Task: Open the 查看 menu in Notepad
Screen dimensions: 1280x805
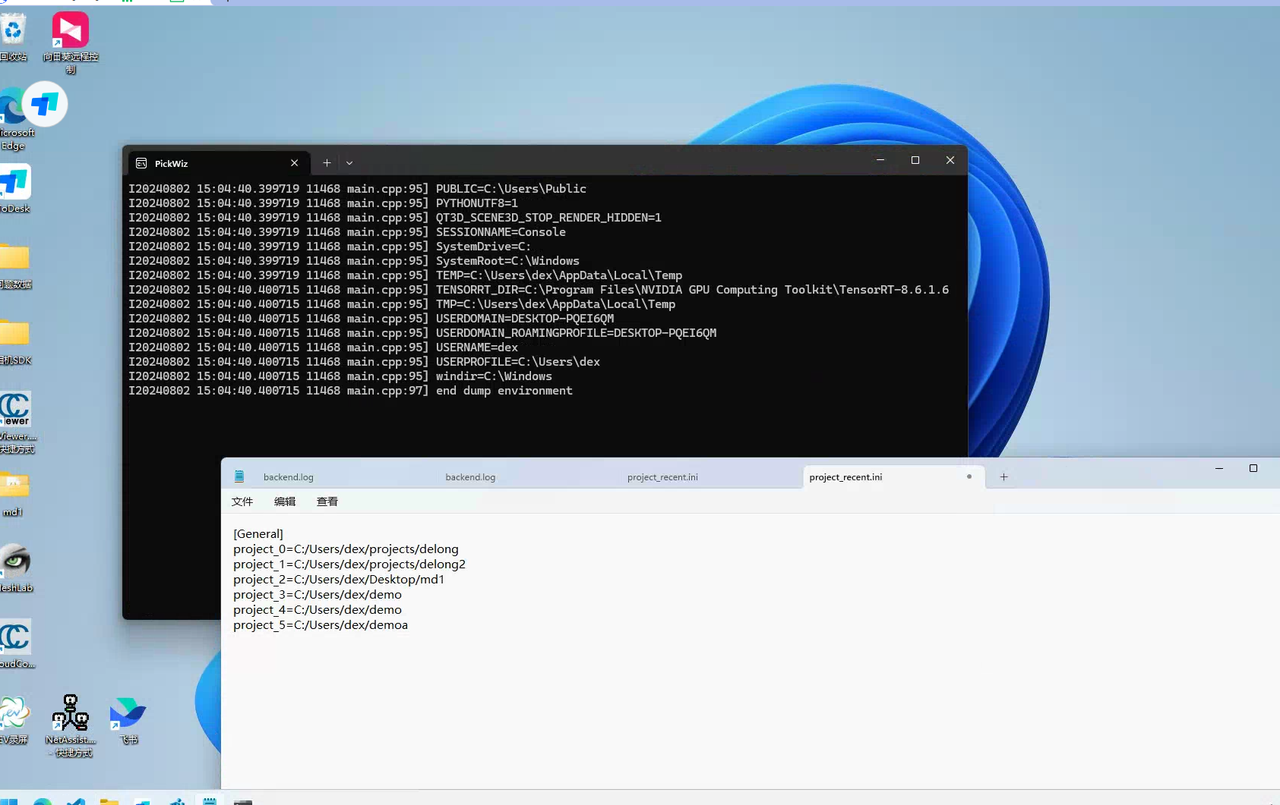Action: coord(327,502)
